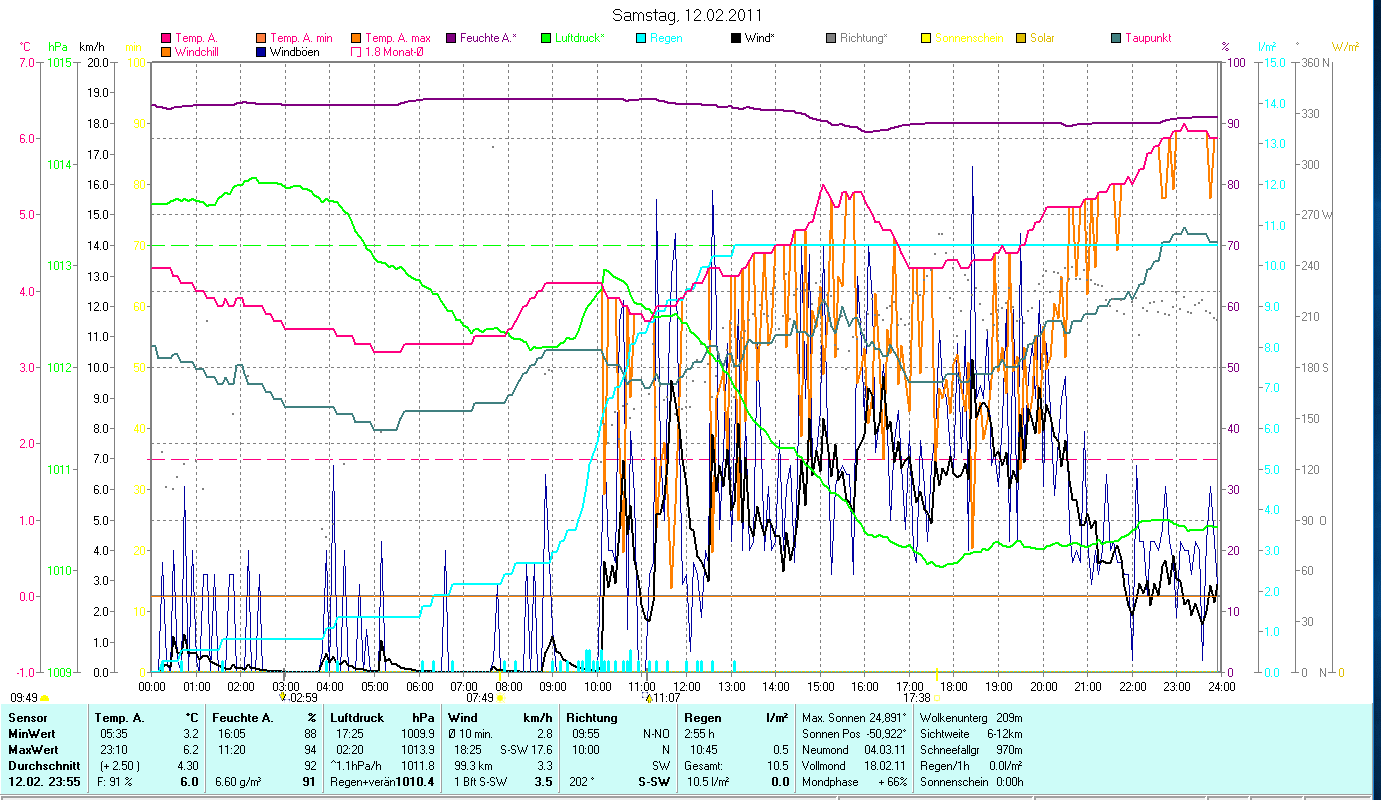Viewport: 1381px width, 800px height.
Task: Click the sunrise marker at 07:49
Action: pos(500,697)
